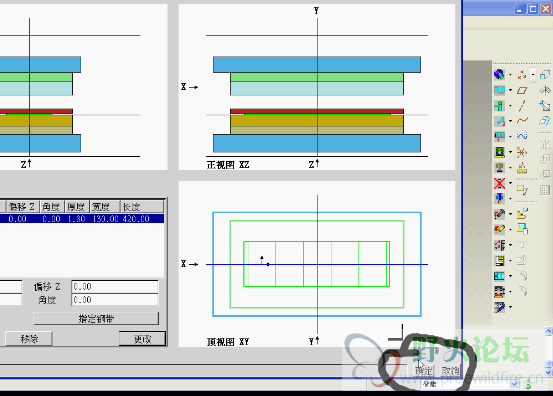The width and height of the screenshot is (553, 396).
Task: Click the red X cross icon
Action: pyautogui.click(x=499, y=183)
